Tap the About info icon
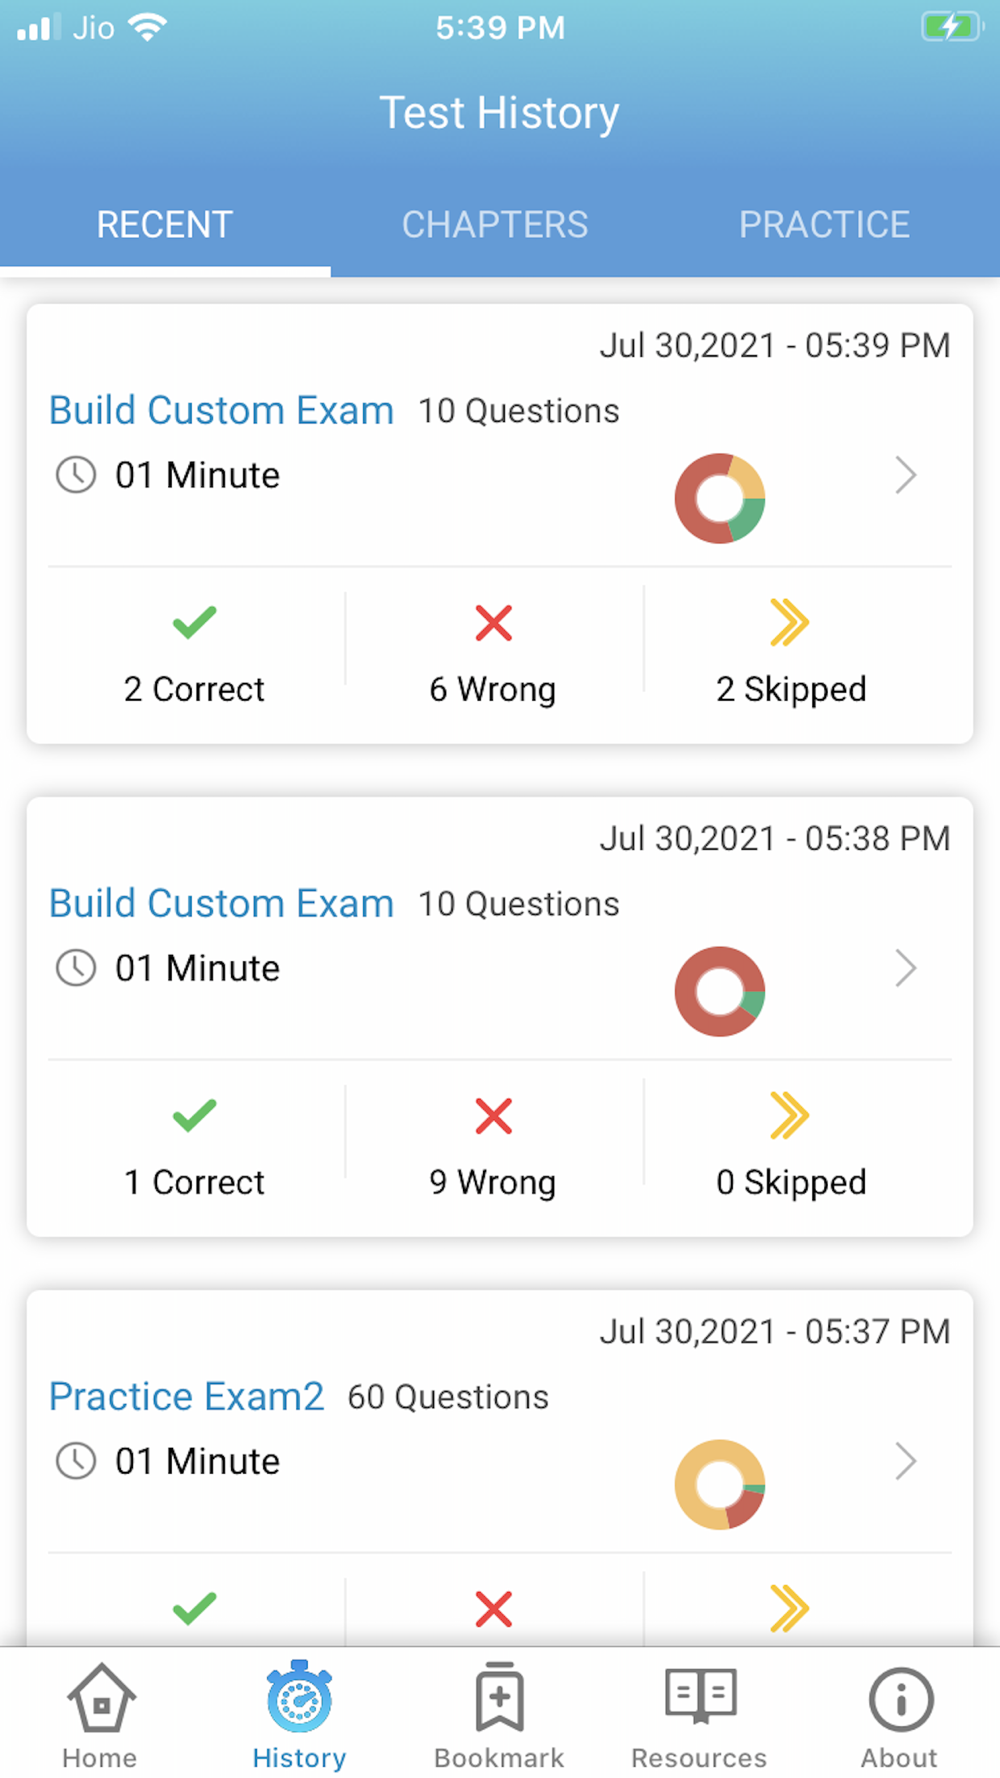This screenshot has height=1778, width=1000. coord(900,1698)
